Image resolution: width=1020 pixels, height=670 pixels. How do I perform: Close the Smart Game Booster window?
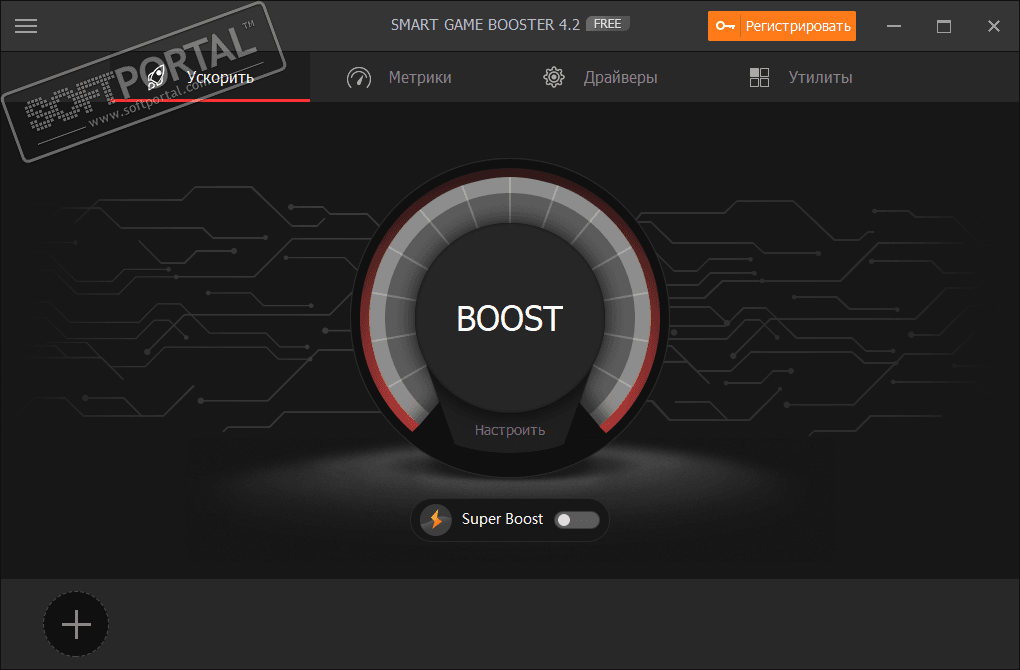pyautogui.click(x=993, y=26)
